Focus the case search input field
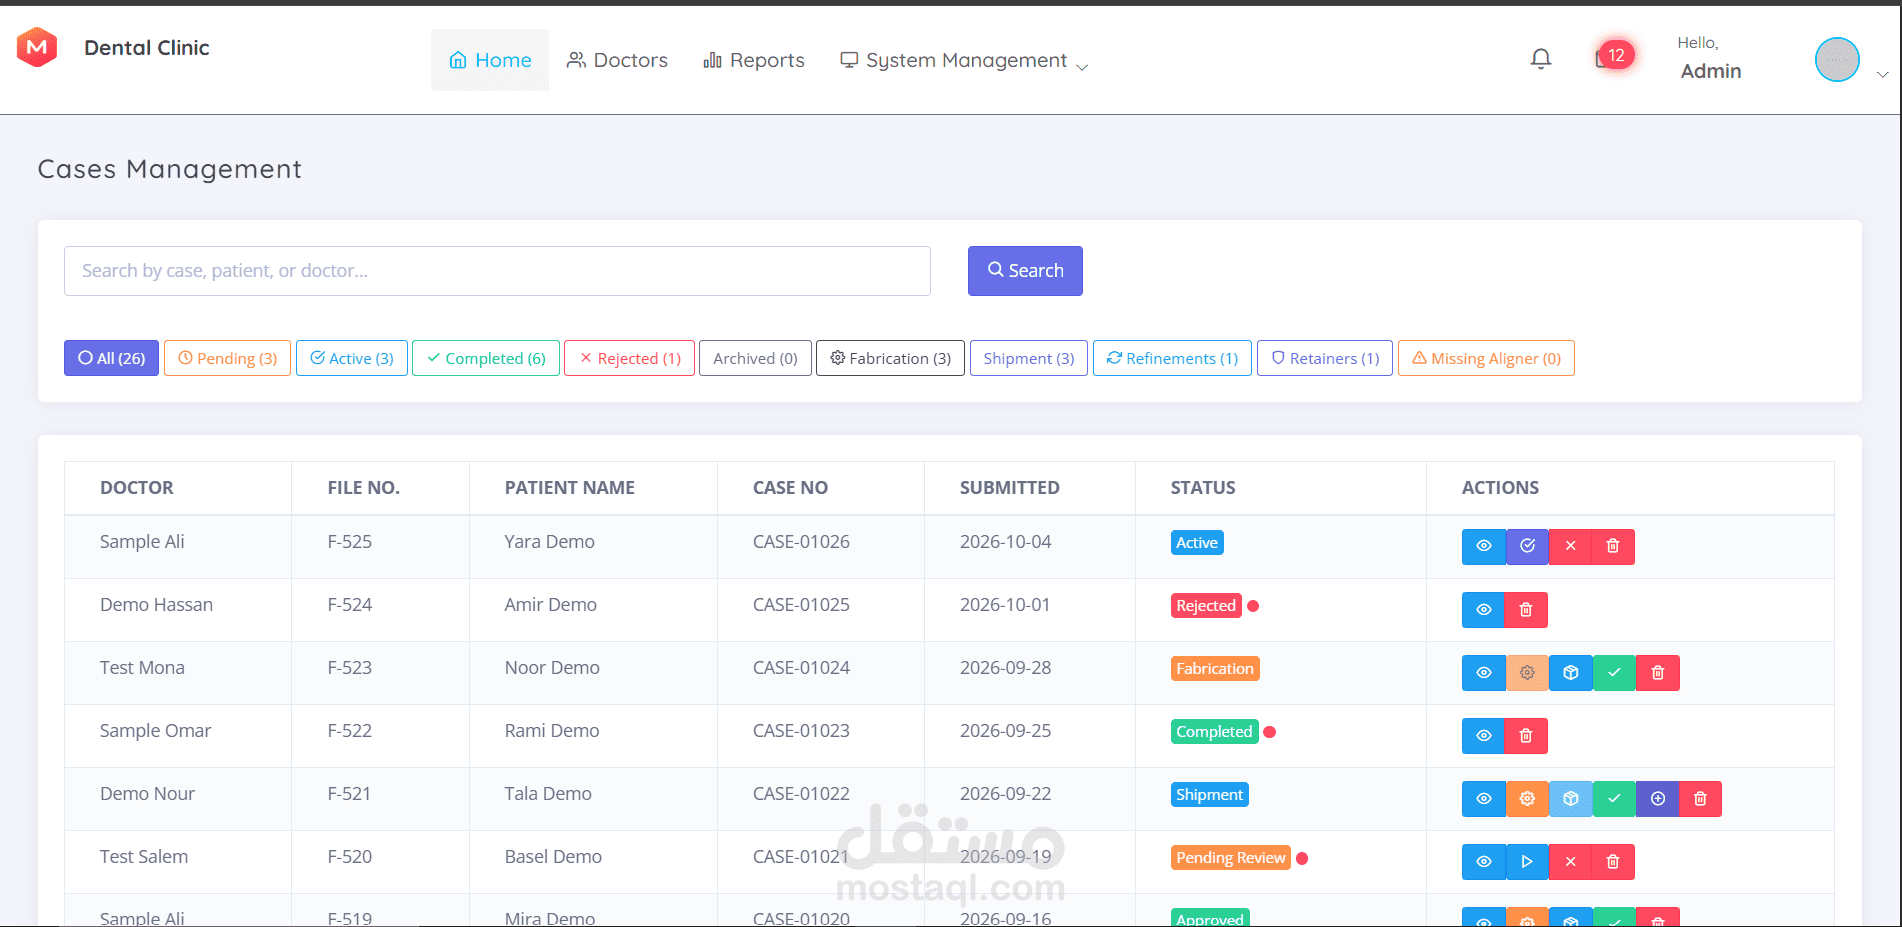 497,271
